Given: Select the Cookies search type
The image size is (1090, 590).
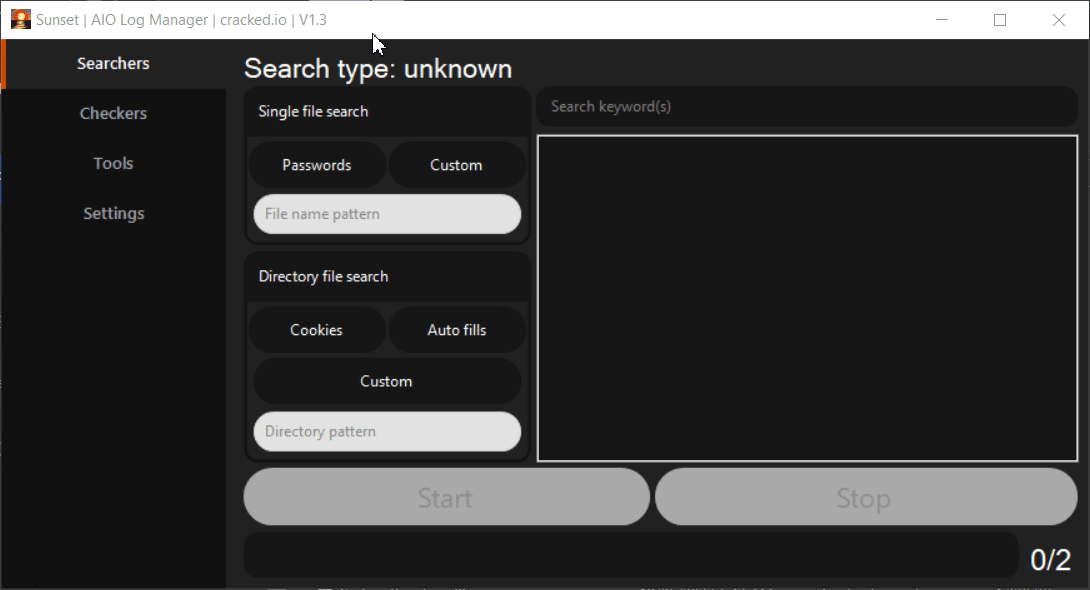Looking at the screenshot, I should coord(317,330).
